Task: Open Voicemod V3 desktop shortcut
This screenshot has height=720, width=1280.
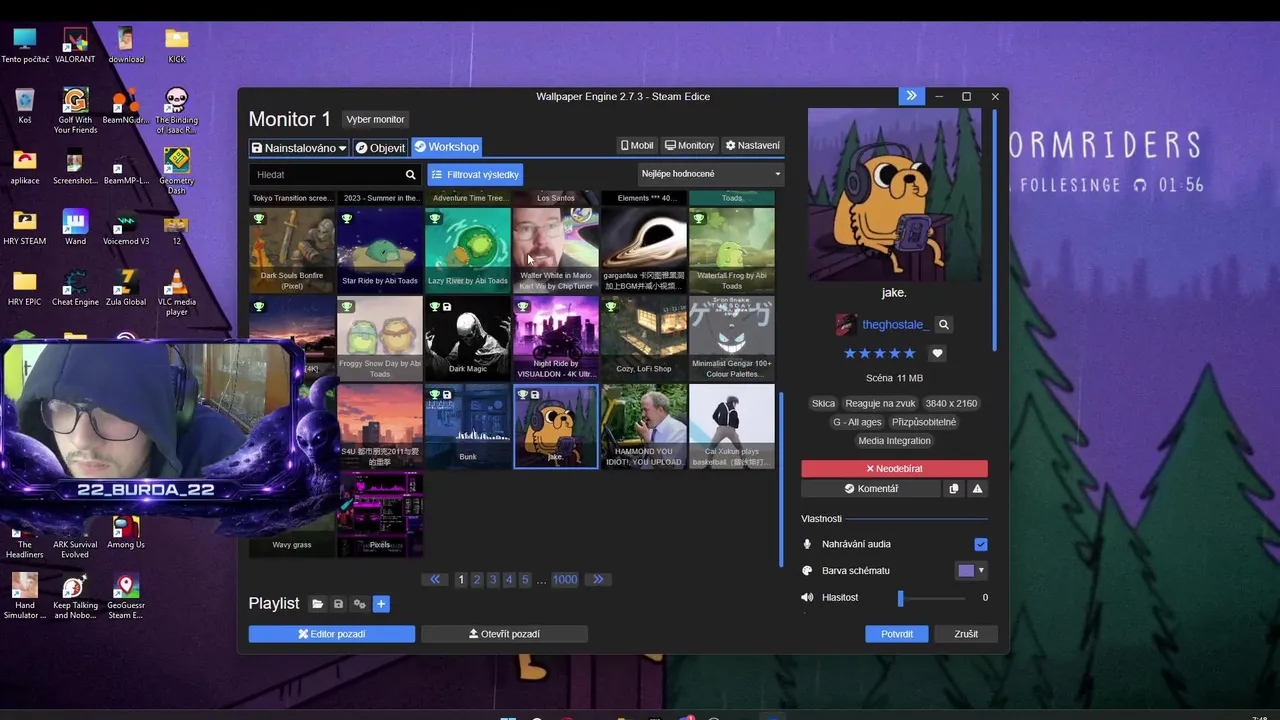Action: [x=126, y=228]
